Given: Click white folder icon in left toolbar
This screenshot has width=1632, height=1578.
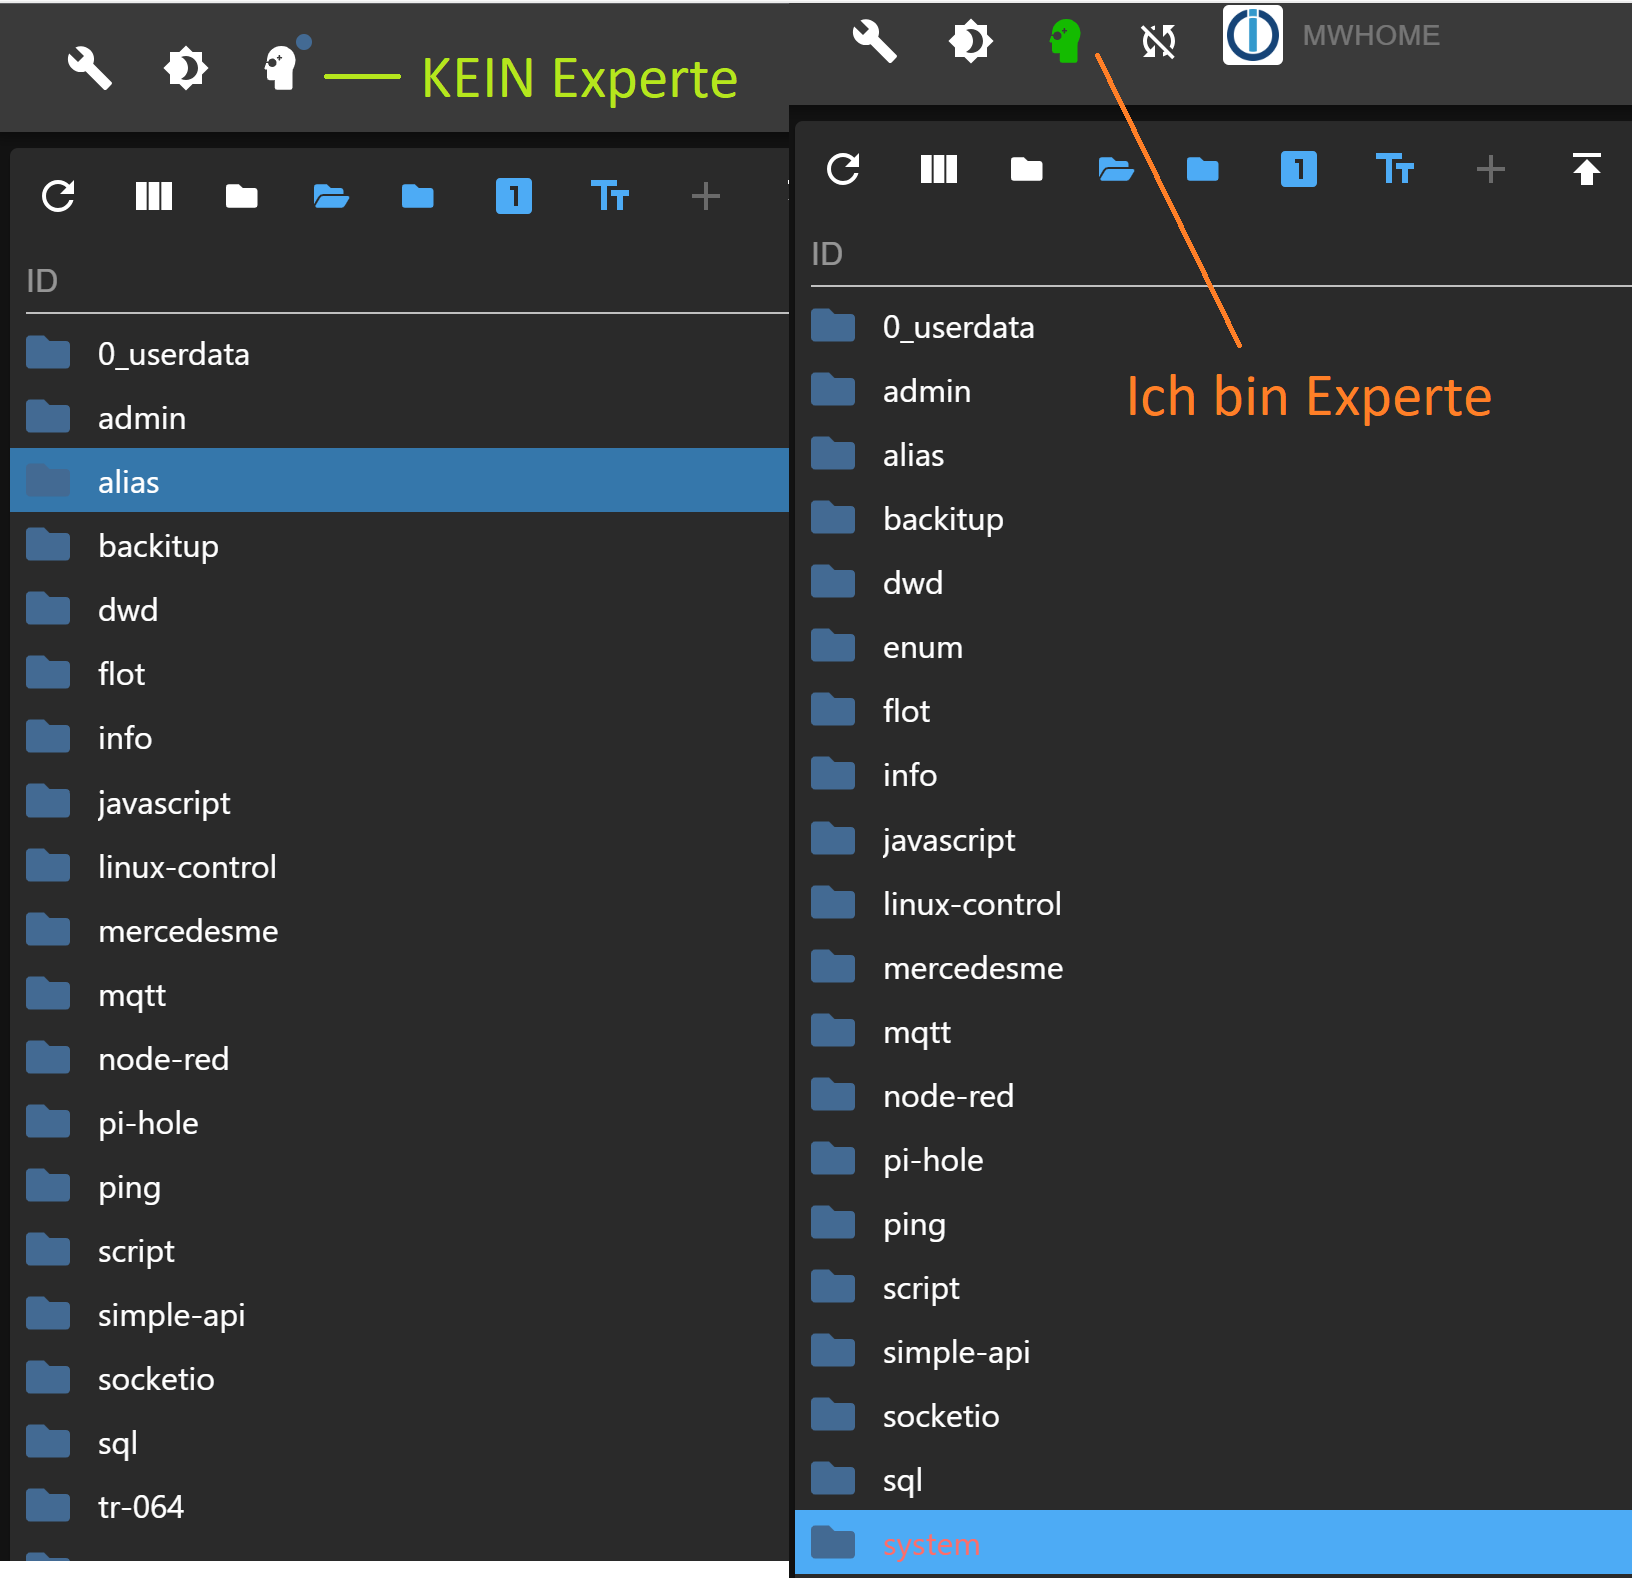Looking at the screenshot, I should tap(241, 196).
